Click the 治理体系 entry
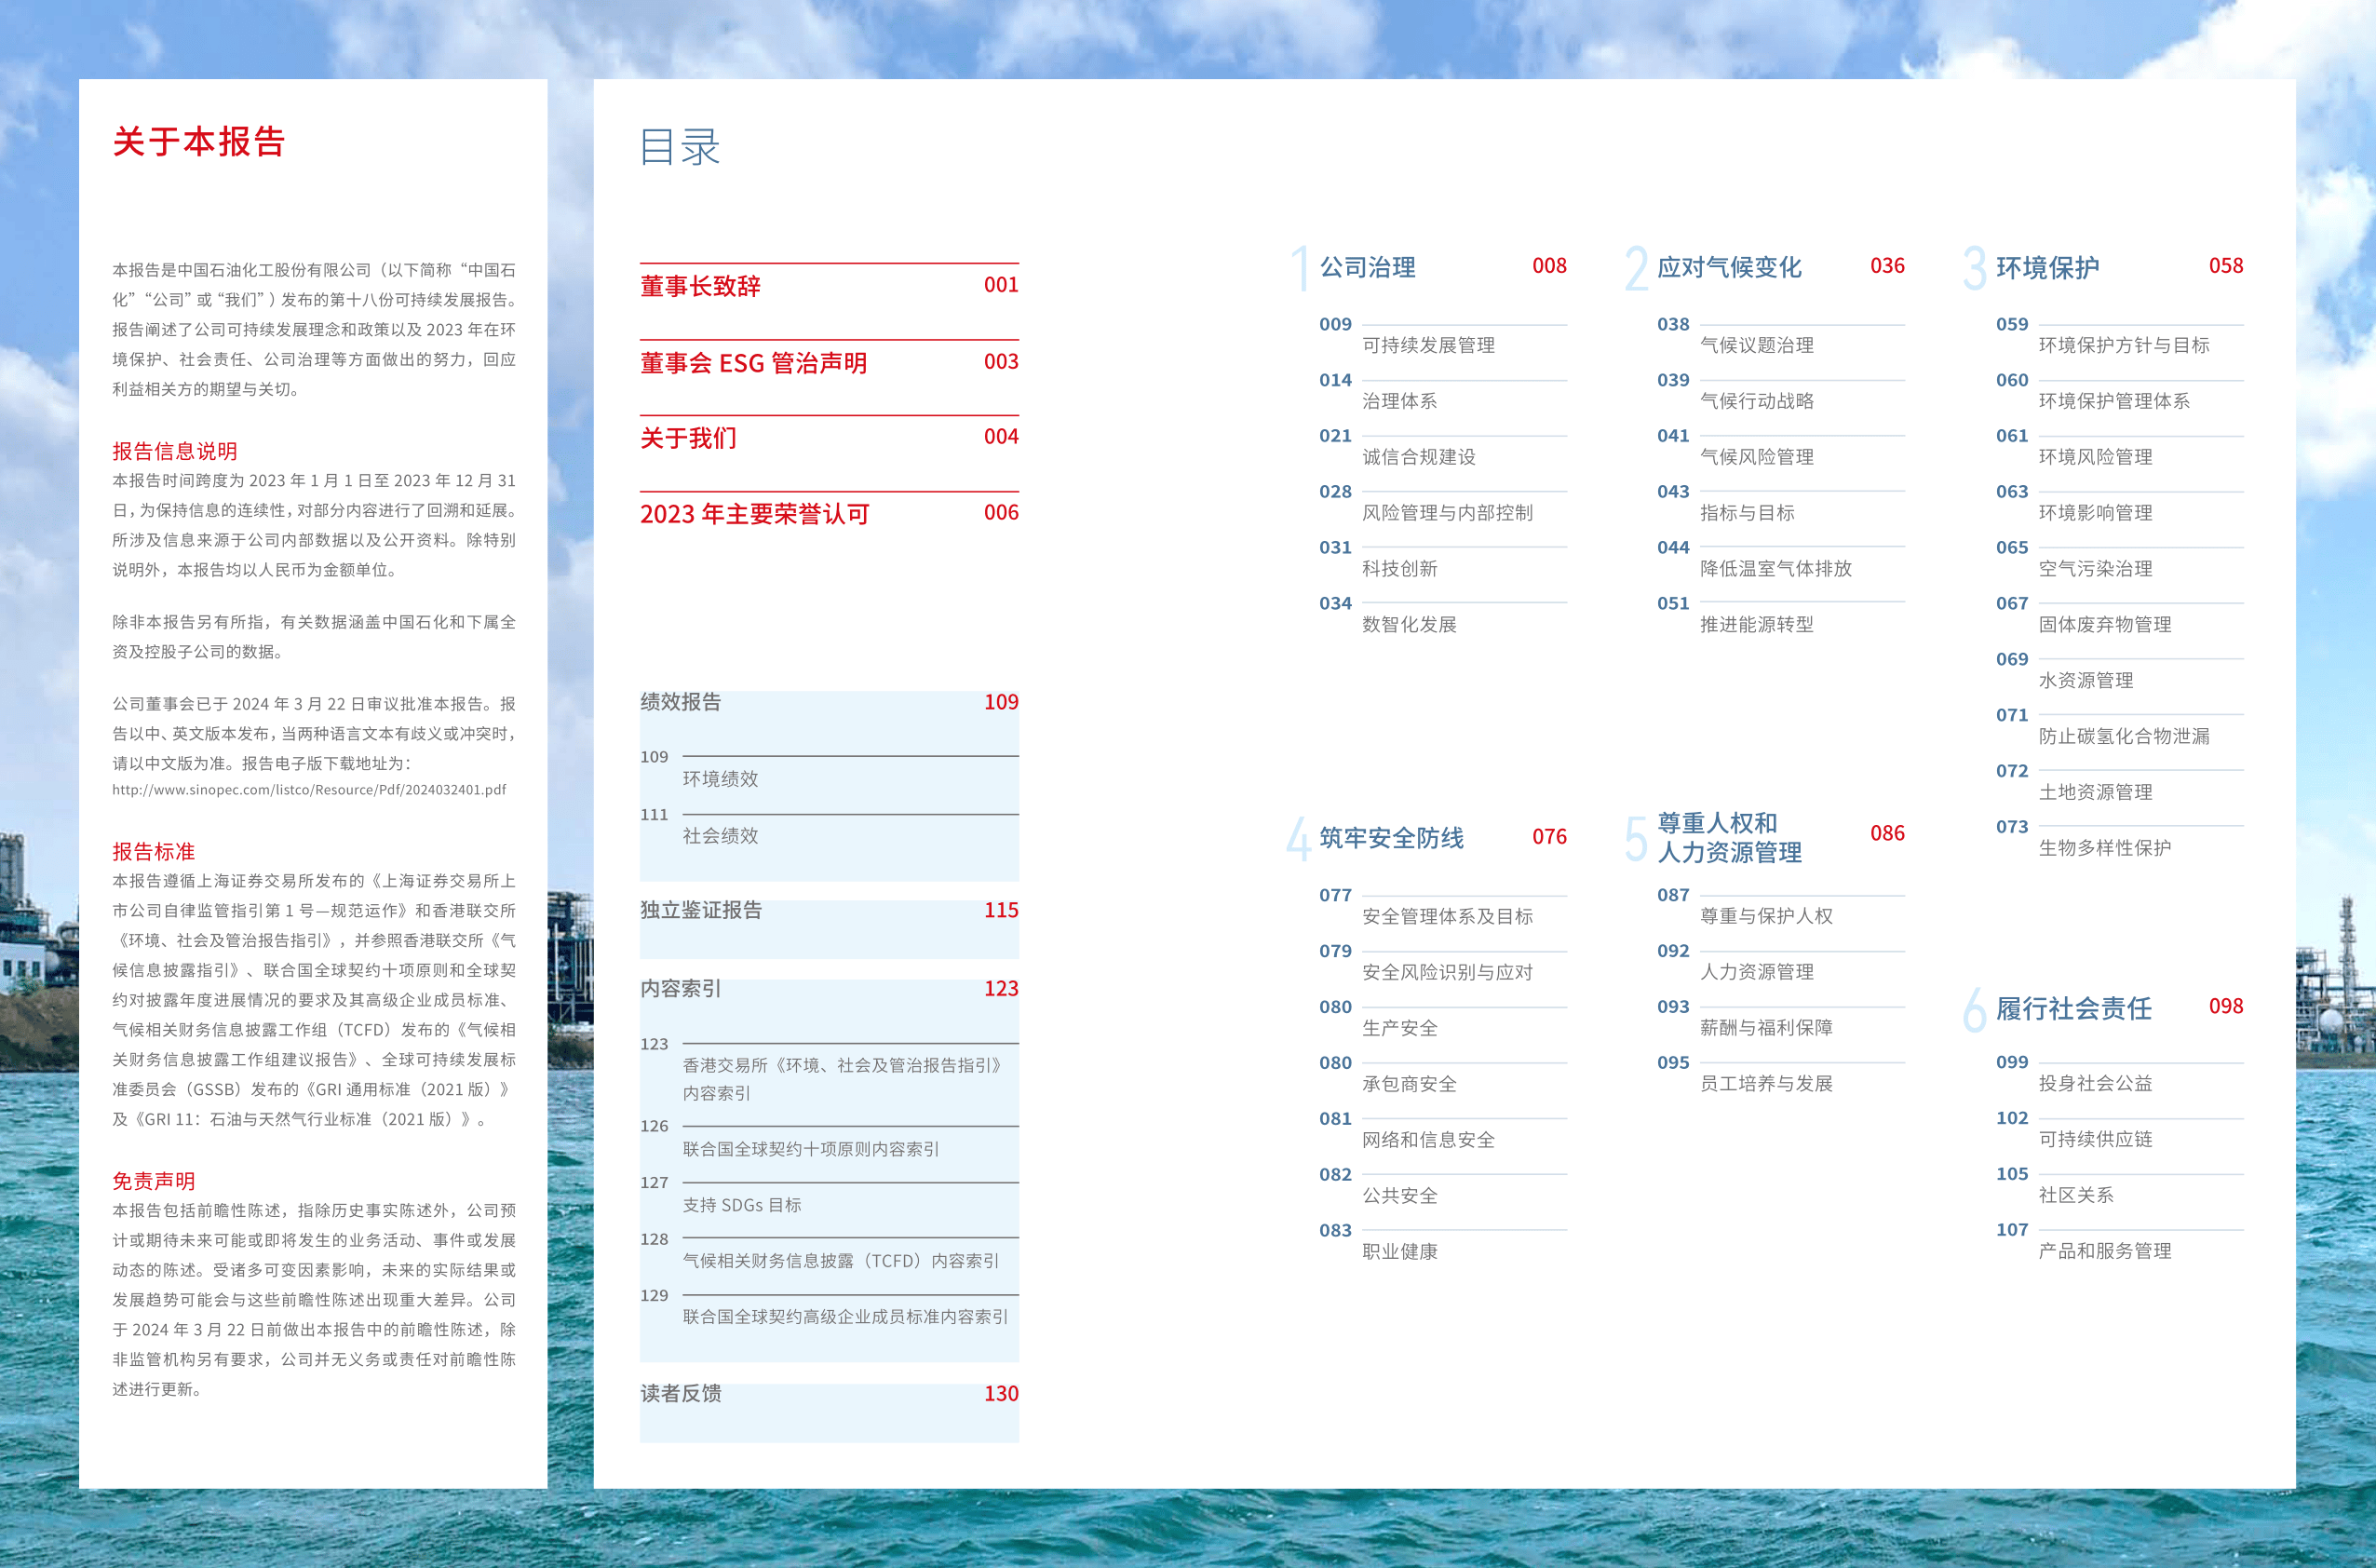Screen dimensions: 2376x1568 pos(1399,401)
